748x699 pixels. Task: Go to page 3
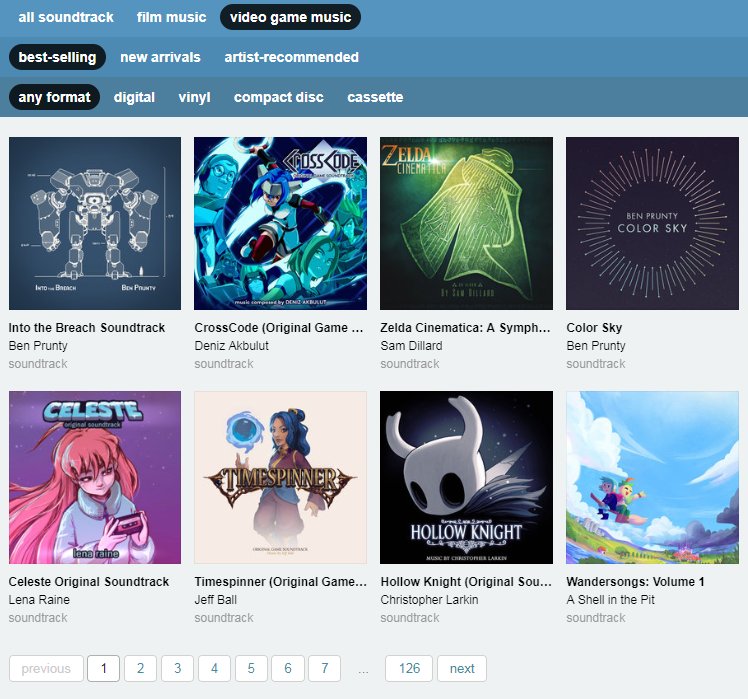177,668
